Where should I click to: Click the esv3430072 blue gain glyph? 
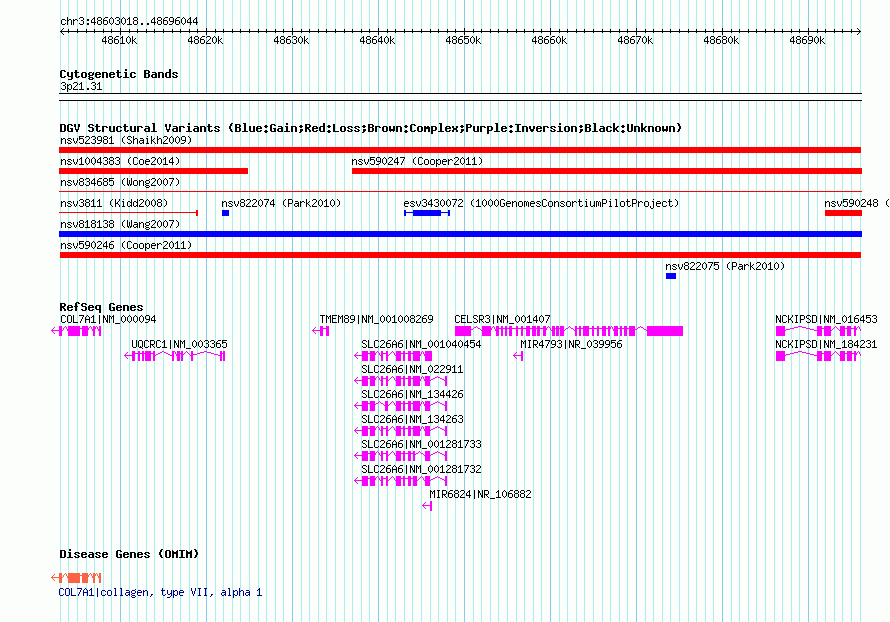[427, 213]
